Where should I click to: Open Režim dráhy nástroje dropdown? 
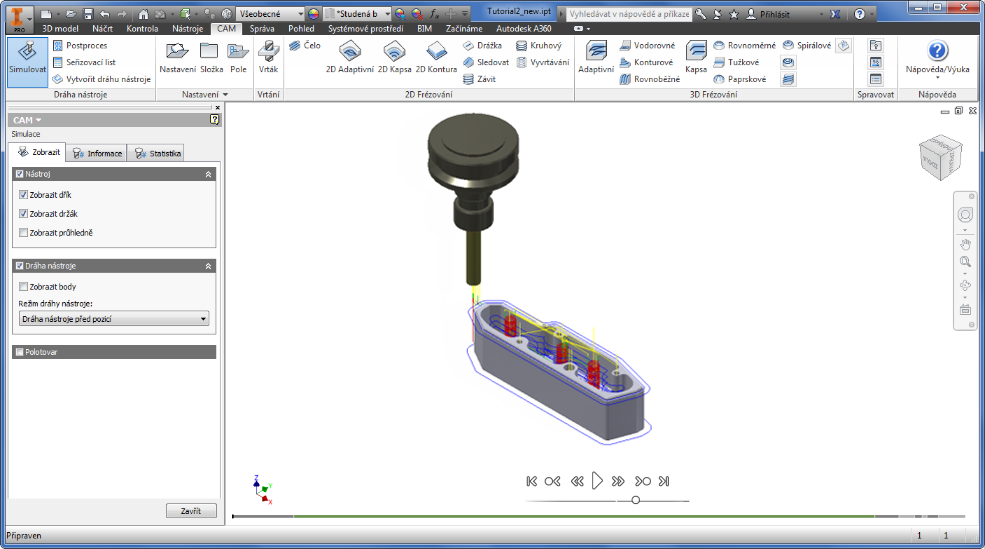[x=114, y=319]
